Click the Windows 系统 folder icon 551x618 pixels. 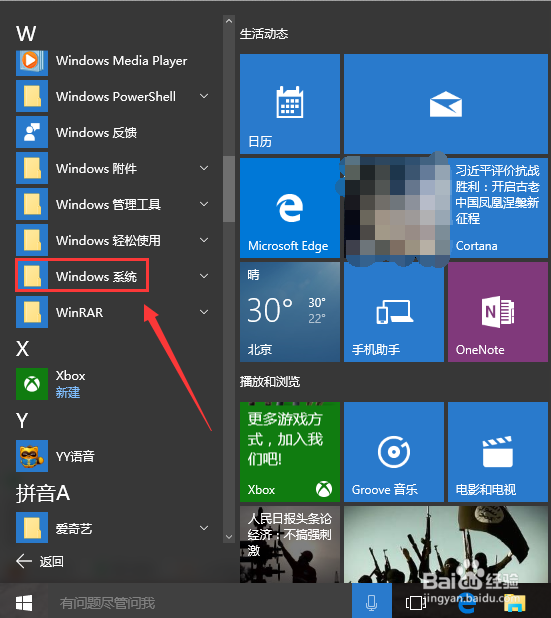pos(32,276)
